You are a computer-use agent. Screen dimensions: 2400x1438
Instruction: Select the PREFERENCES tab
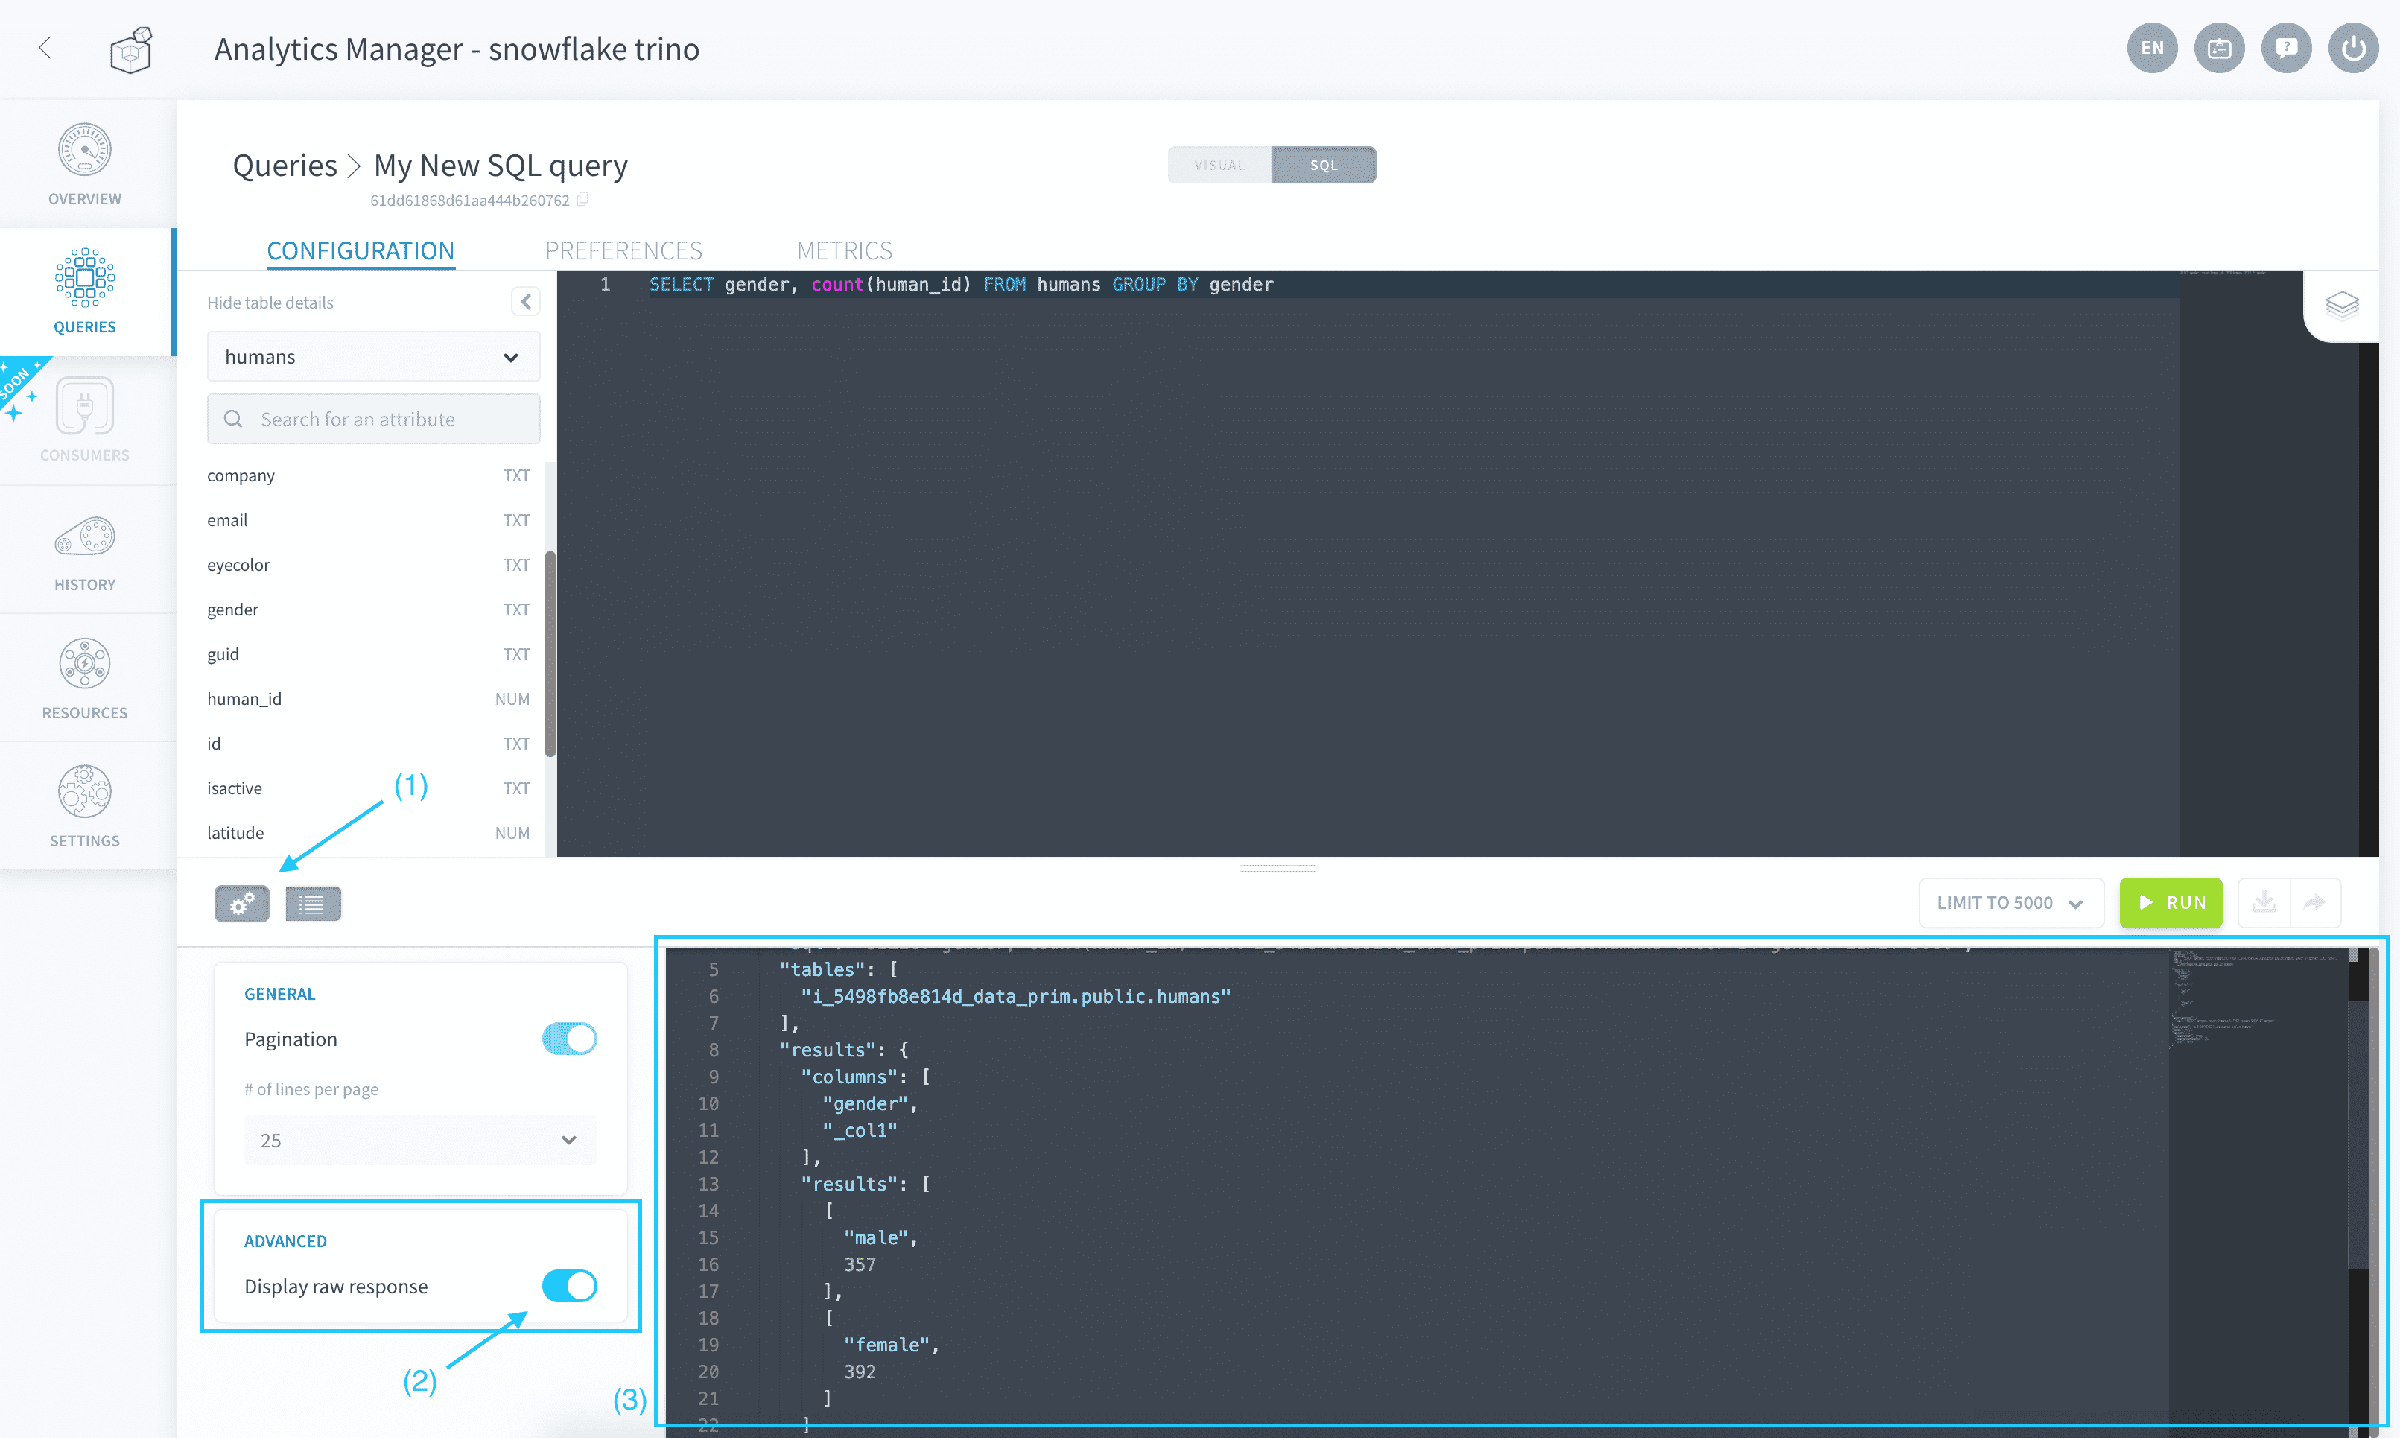click(x=624, y=251)
